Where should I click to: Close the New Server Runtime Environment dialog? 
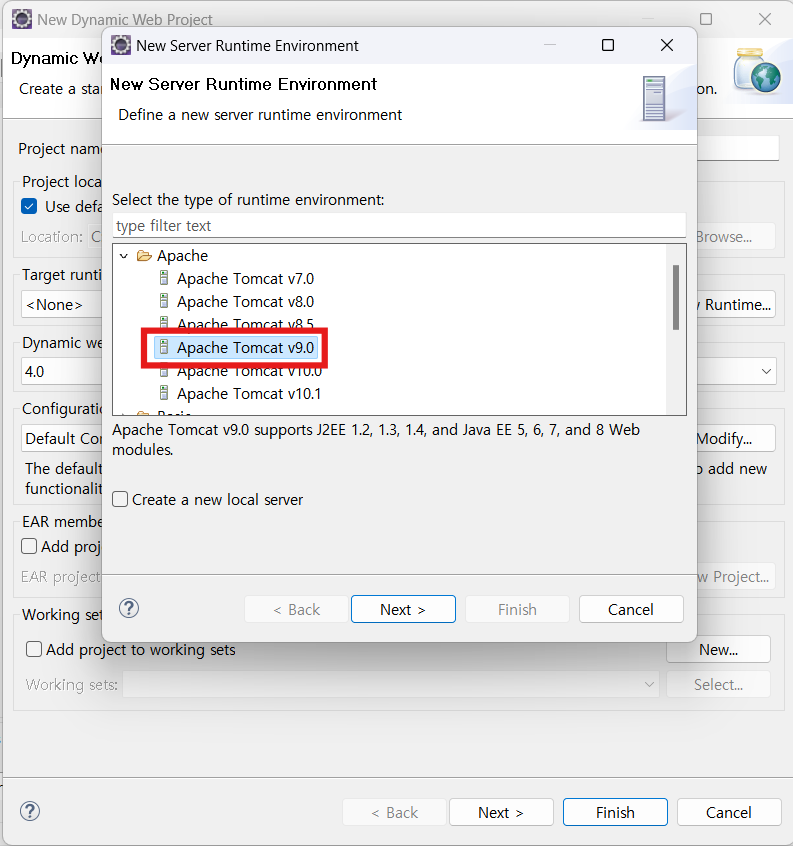pyautogui.click(x=667, y=45)
